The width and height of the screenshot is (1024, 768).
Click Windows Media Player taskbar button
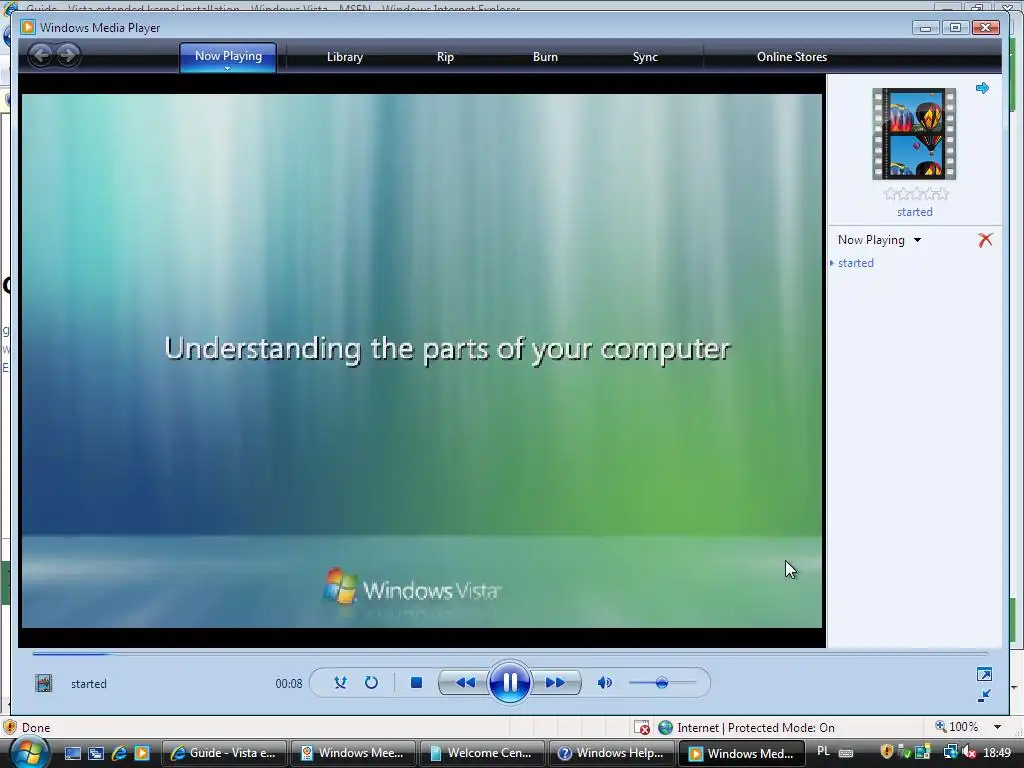pyautogui.click(x=741, y=753)
